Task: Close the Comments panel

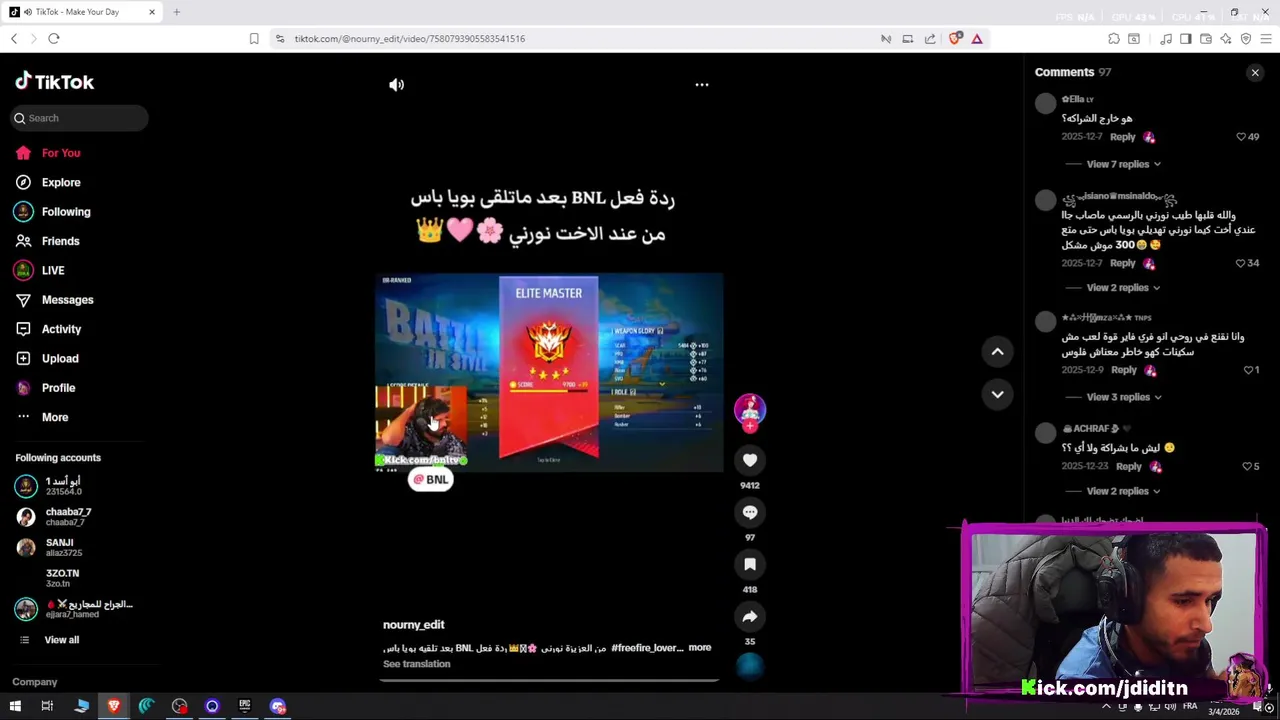Action: tap(1255, 72)
